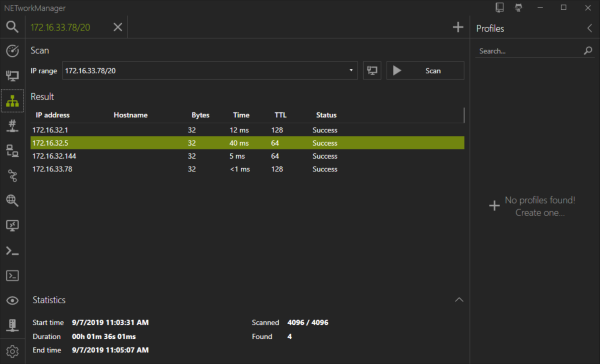Select row 172.16.32.1
600x364 pixels.
(247, 130)
